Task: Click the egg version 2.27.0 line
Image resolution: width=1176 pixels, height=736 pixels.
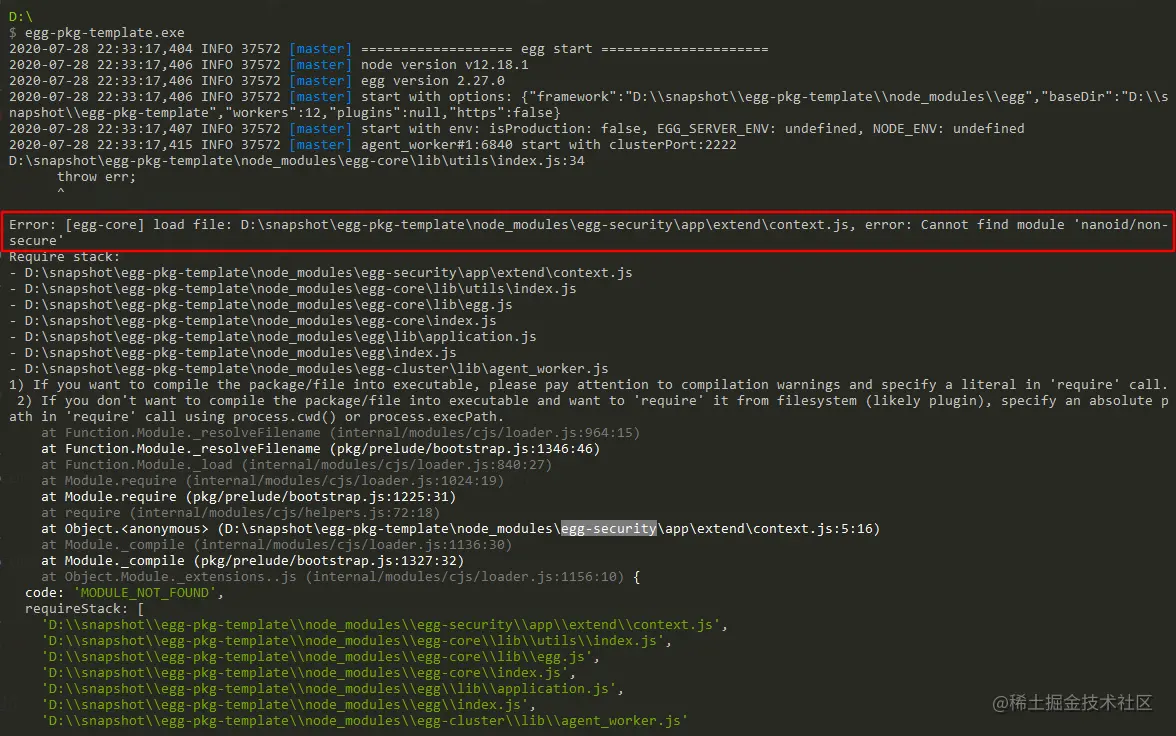Action: [x=256, y=81]
